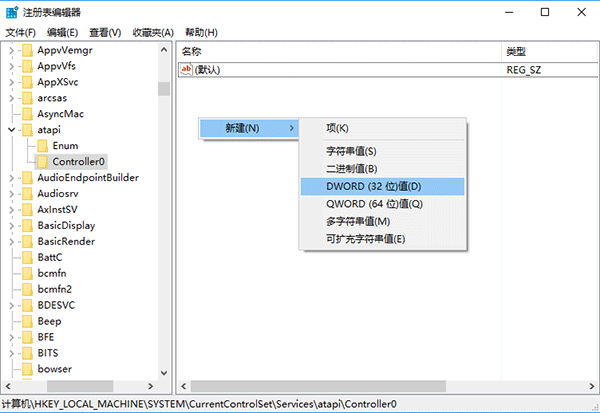The height and width of the screenshot is (413, 600).
Task: Open the 编辑(E) menu
Action: click(62, 33)
